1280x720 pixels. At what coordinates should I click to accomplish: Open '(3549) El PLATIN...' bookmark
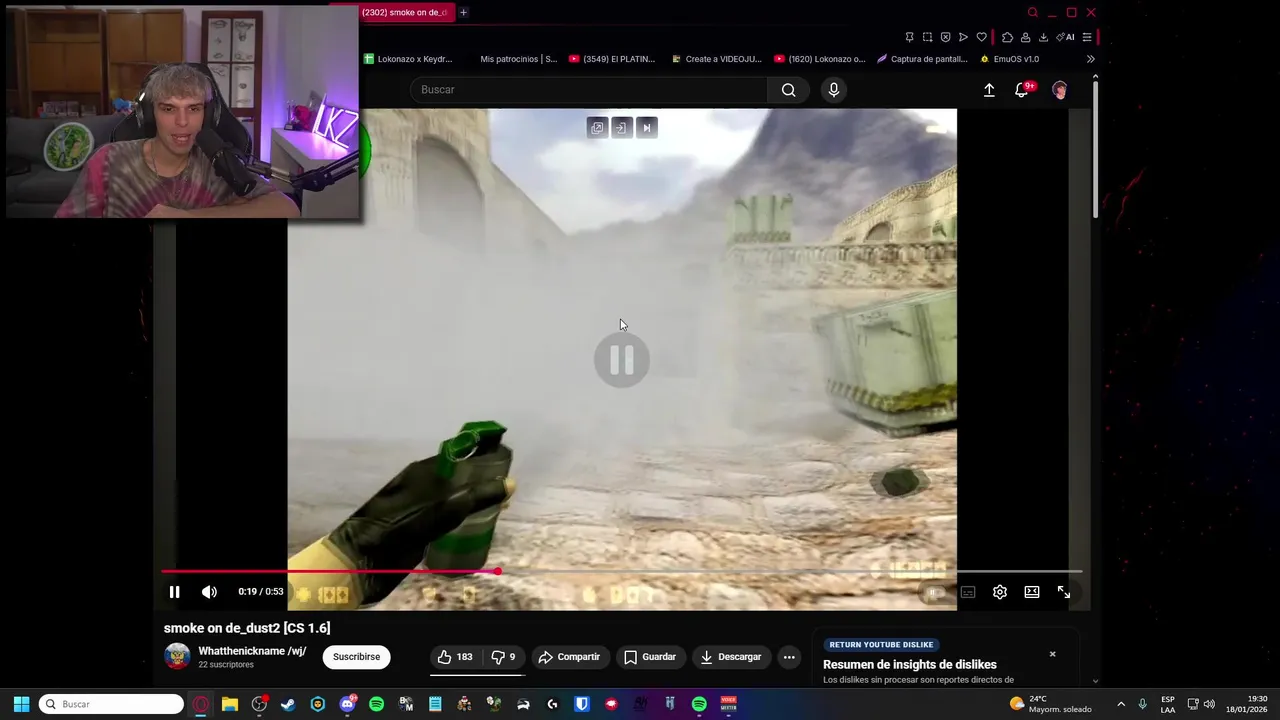(x=612, y=59)
